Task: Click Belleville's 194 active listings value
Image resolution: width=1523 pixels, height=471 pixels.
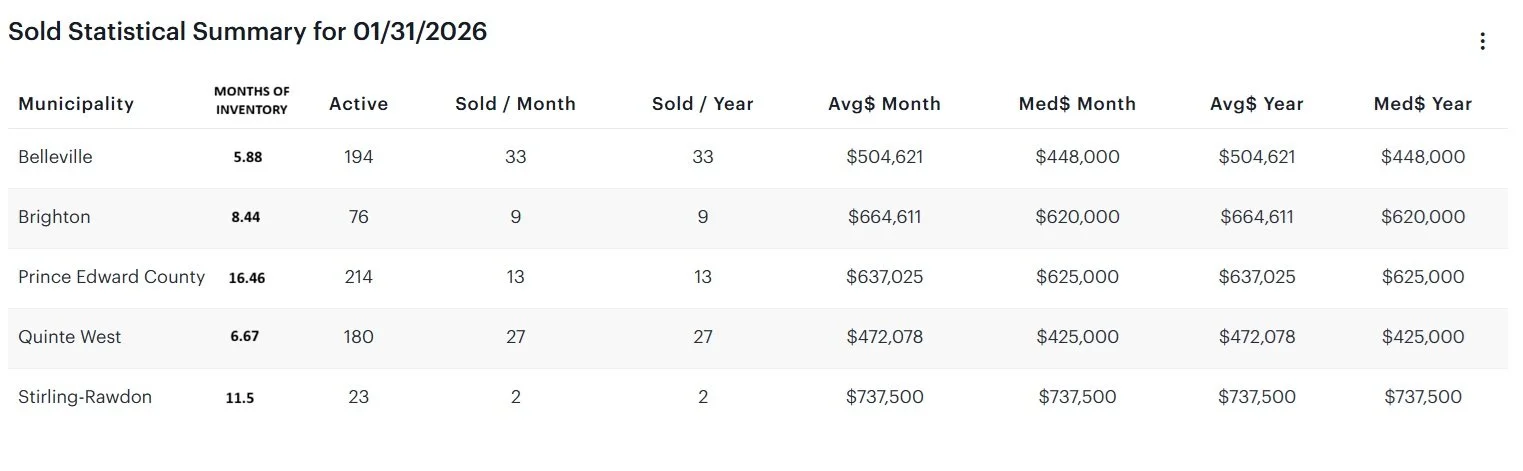Action: tap(358, 157)
